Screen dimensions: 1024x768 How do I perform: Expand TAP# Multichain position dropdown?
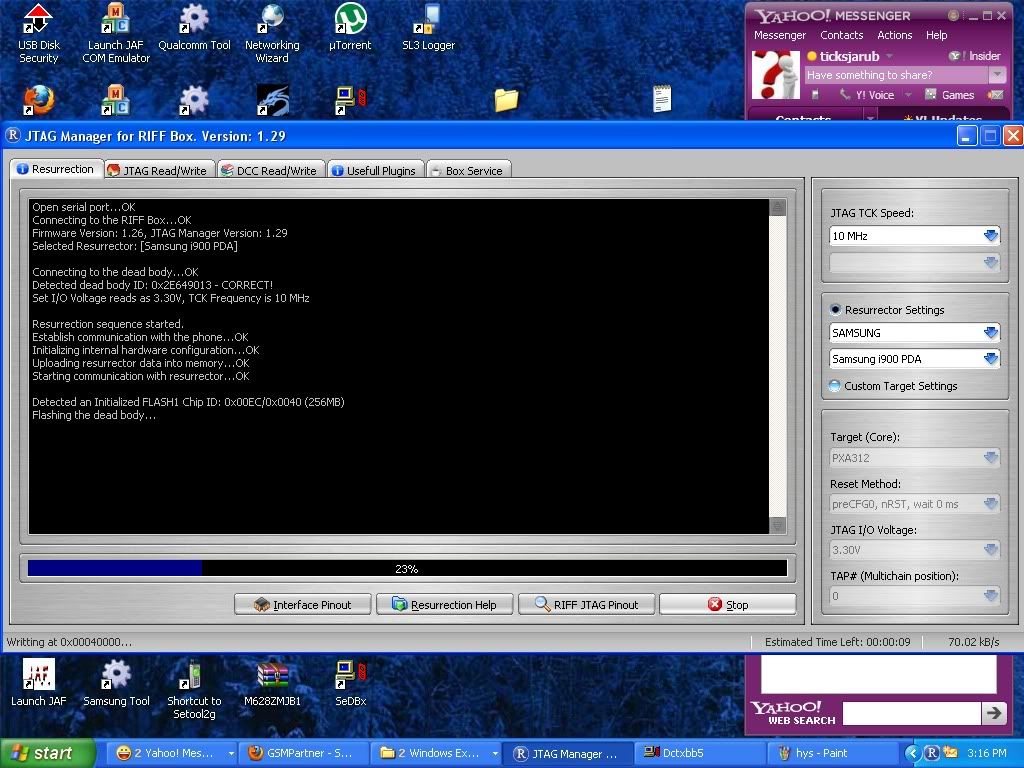coord(991,596)
